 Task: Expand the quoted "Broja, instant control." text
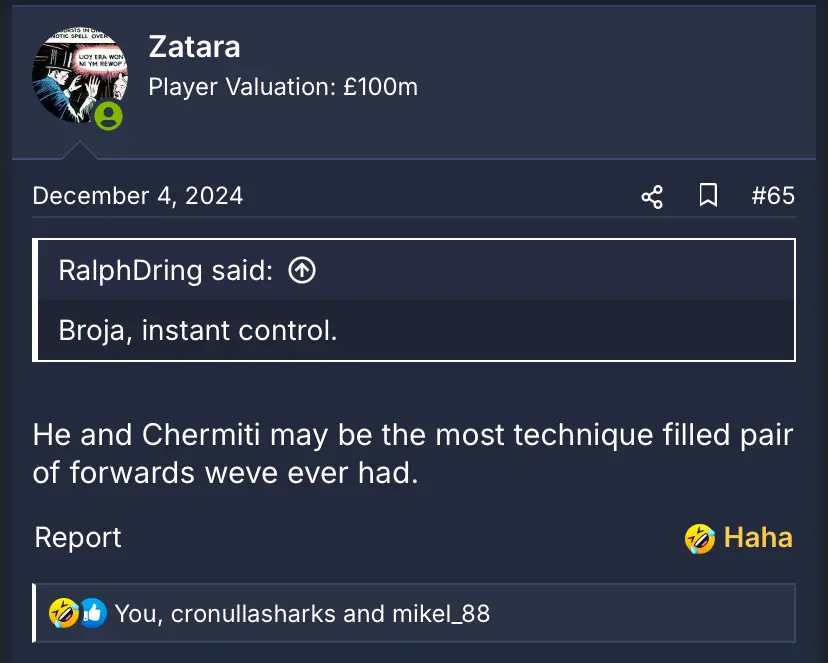(198, 330)
